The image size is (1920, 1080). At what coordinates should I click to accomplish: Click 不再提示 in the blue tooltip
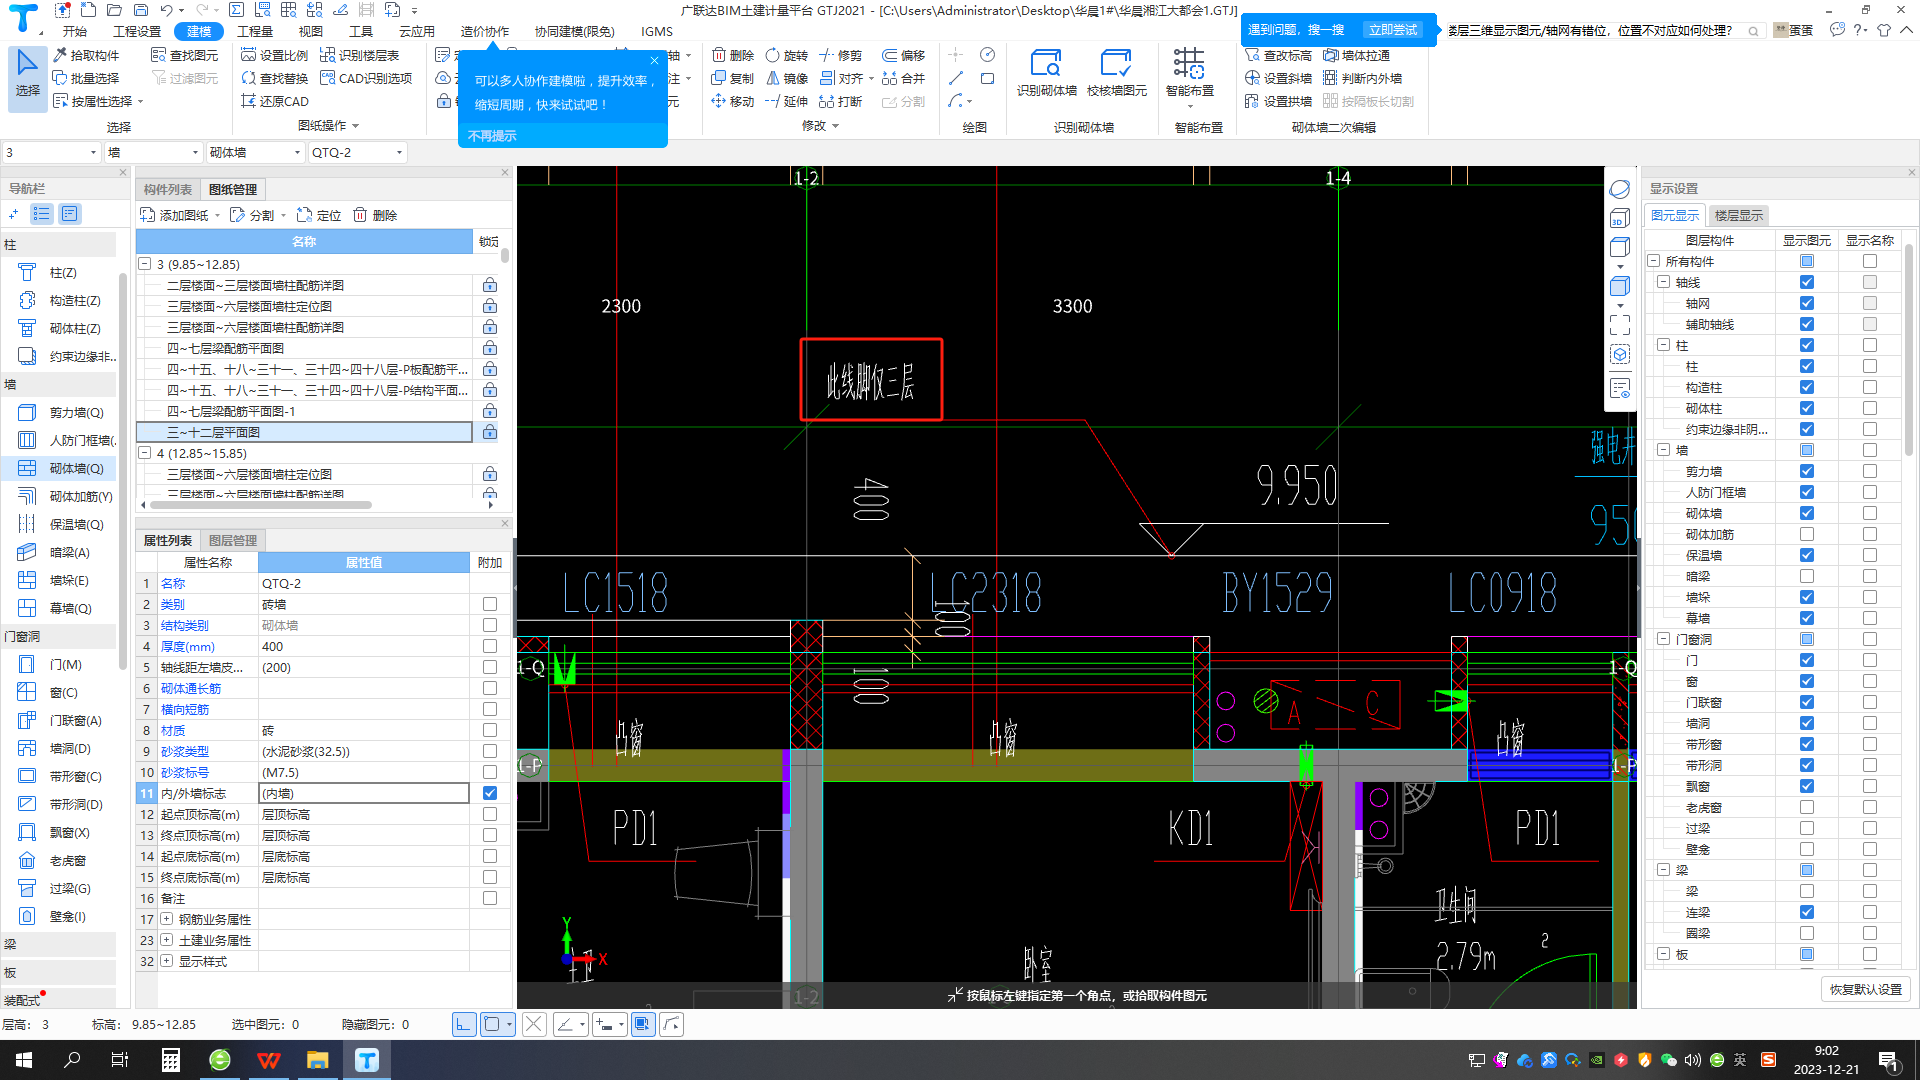pos(492,135)
